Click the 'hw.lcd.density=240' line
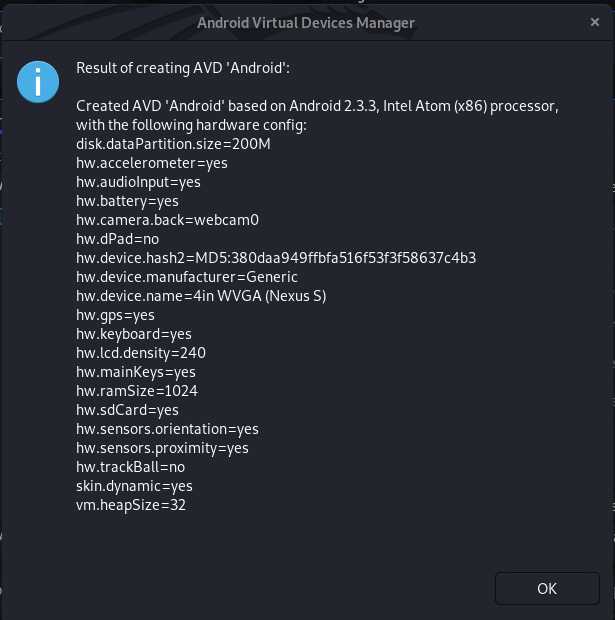Screen dimensions: 615x620 [x=141, y=353]
